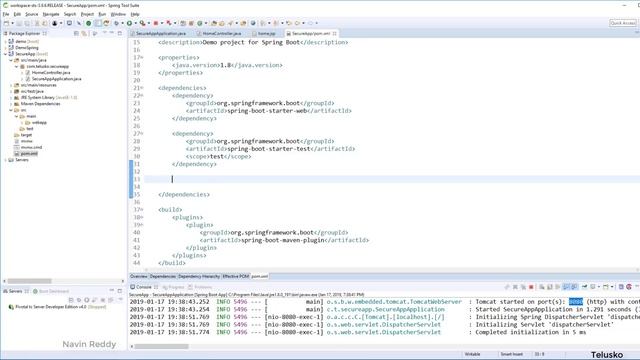
Task: Select the Effective POM tab
Action: pyautogui.click(x=236, y=276)
